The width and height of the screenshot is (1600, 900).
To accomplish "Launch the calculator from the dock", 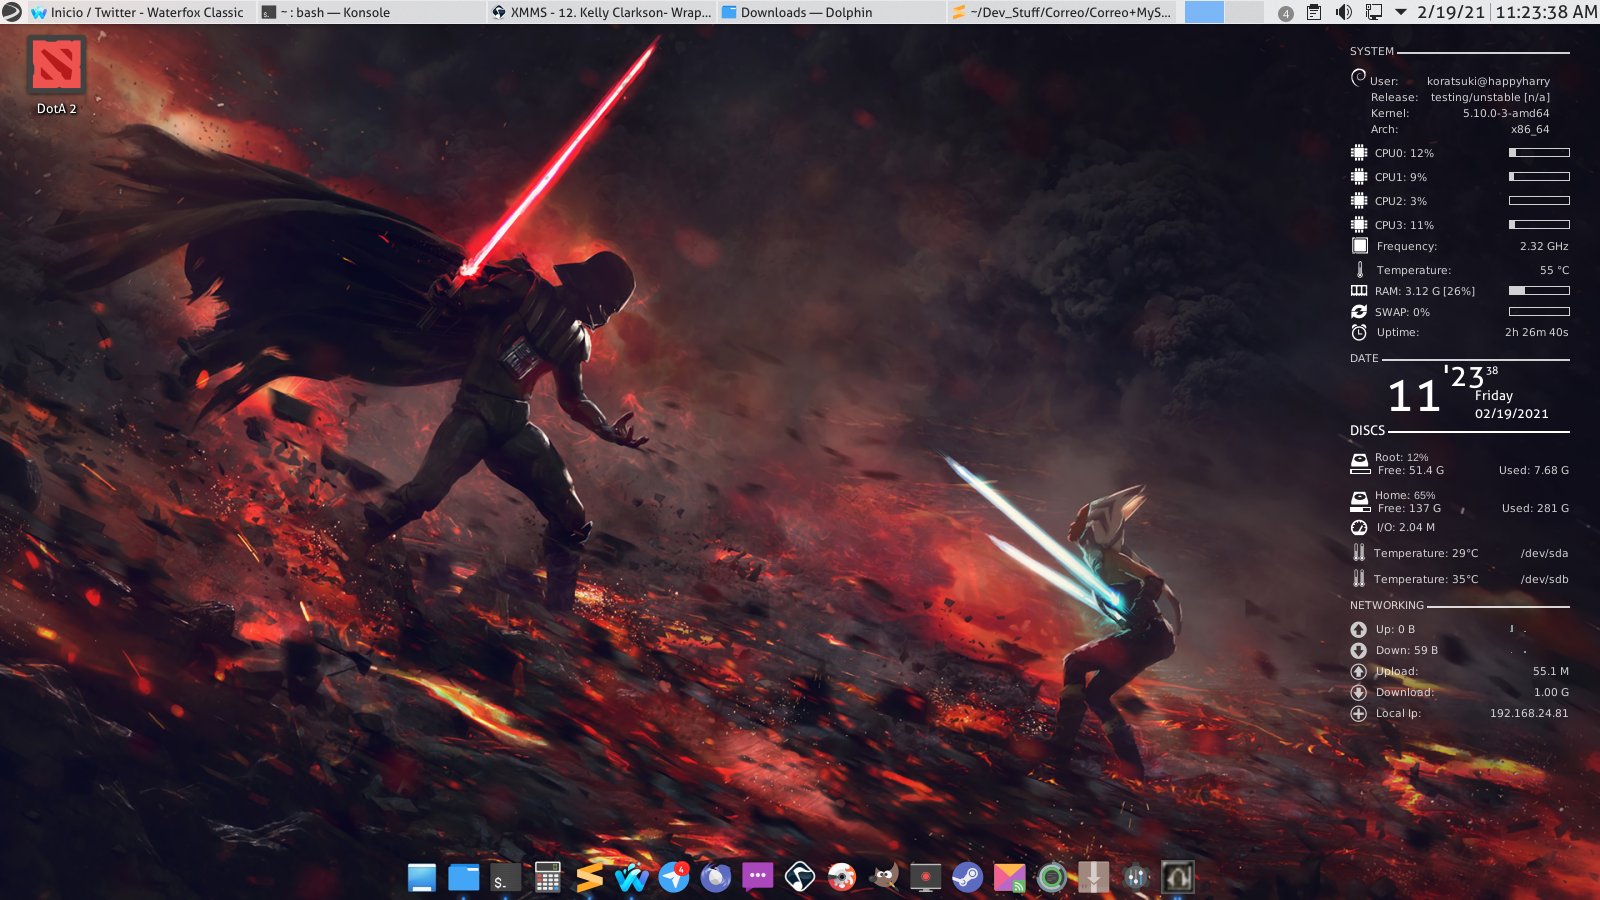I will coord(547,878).
